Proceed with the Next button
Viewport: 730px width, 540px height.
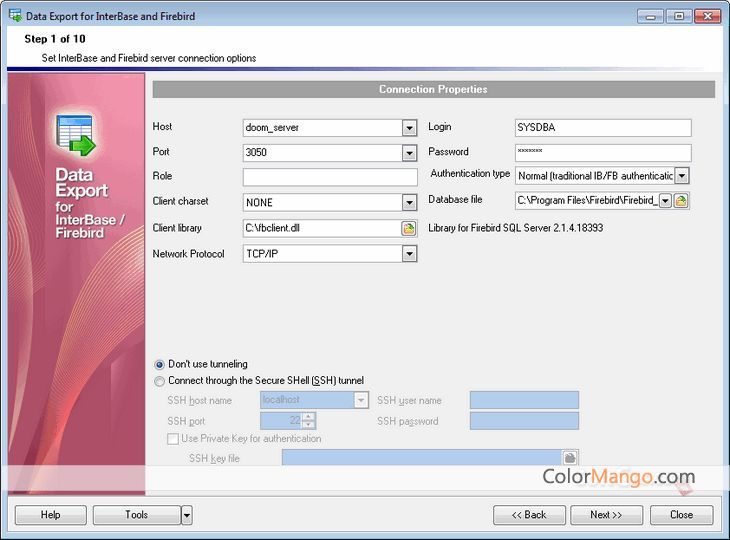tap(606, 515)
